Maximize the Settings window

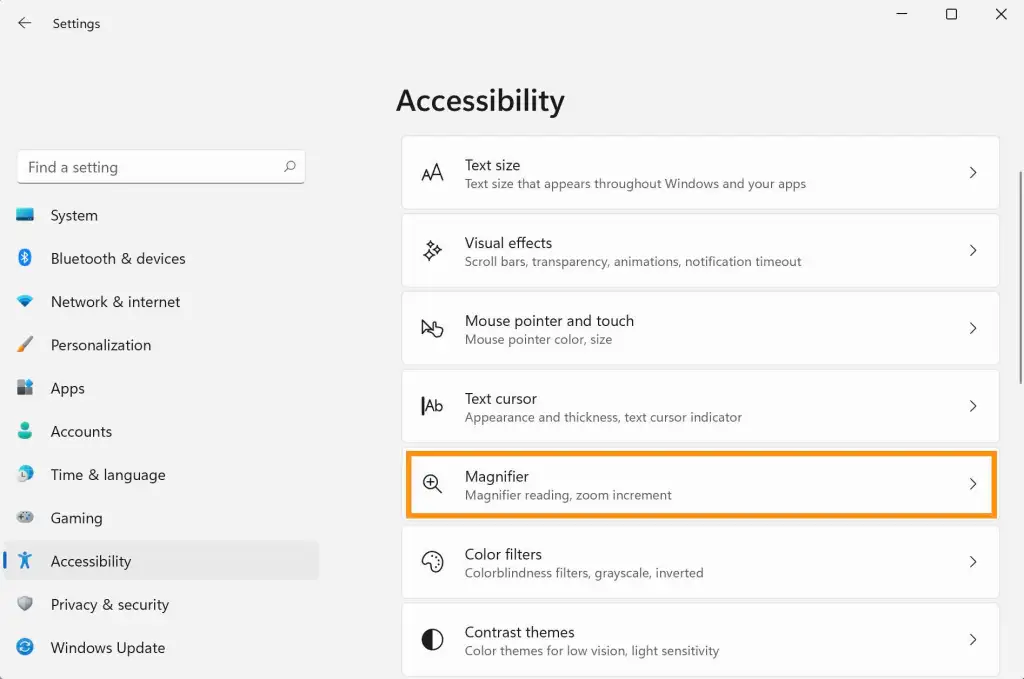[952, 14]
